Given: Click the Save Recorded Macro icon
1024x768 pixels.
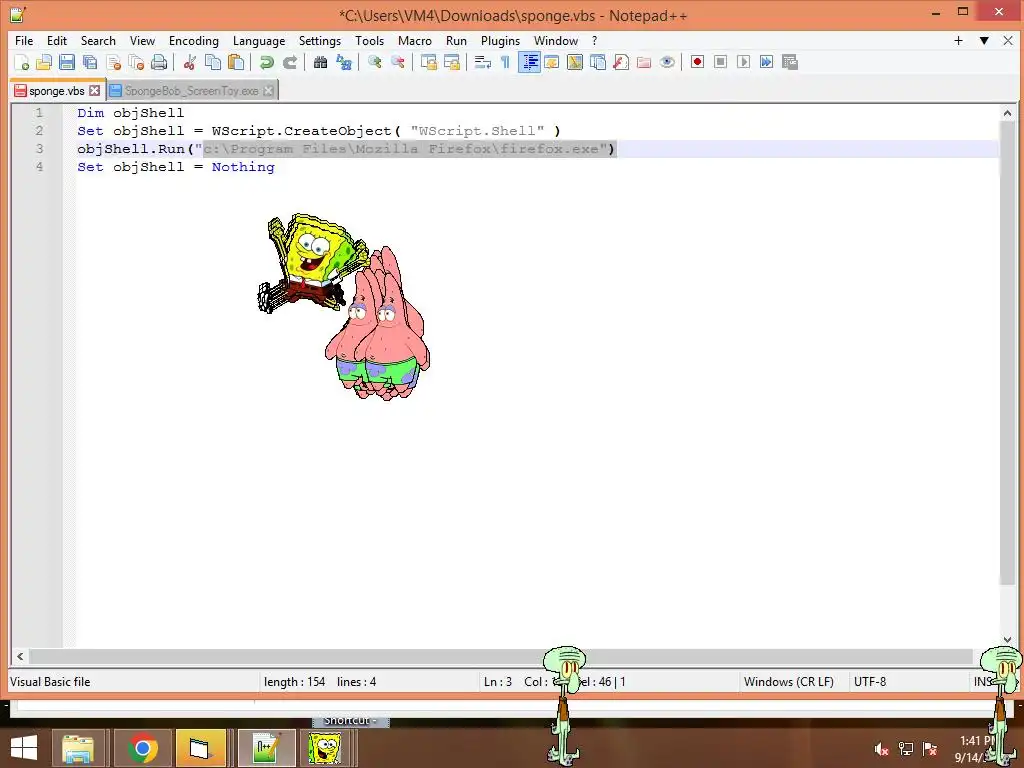Looking at the screenshot, I should click(x=790, y=62).
